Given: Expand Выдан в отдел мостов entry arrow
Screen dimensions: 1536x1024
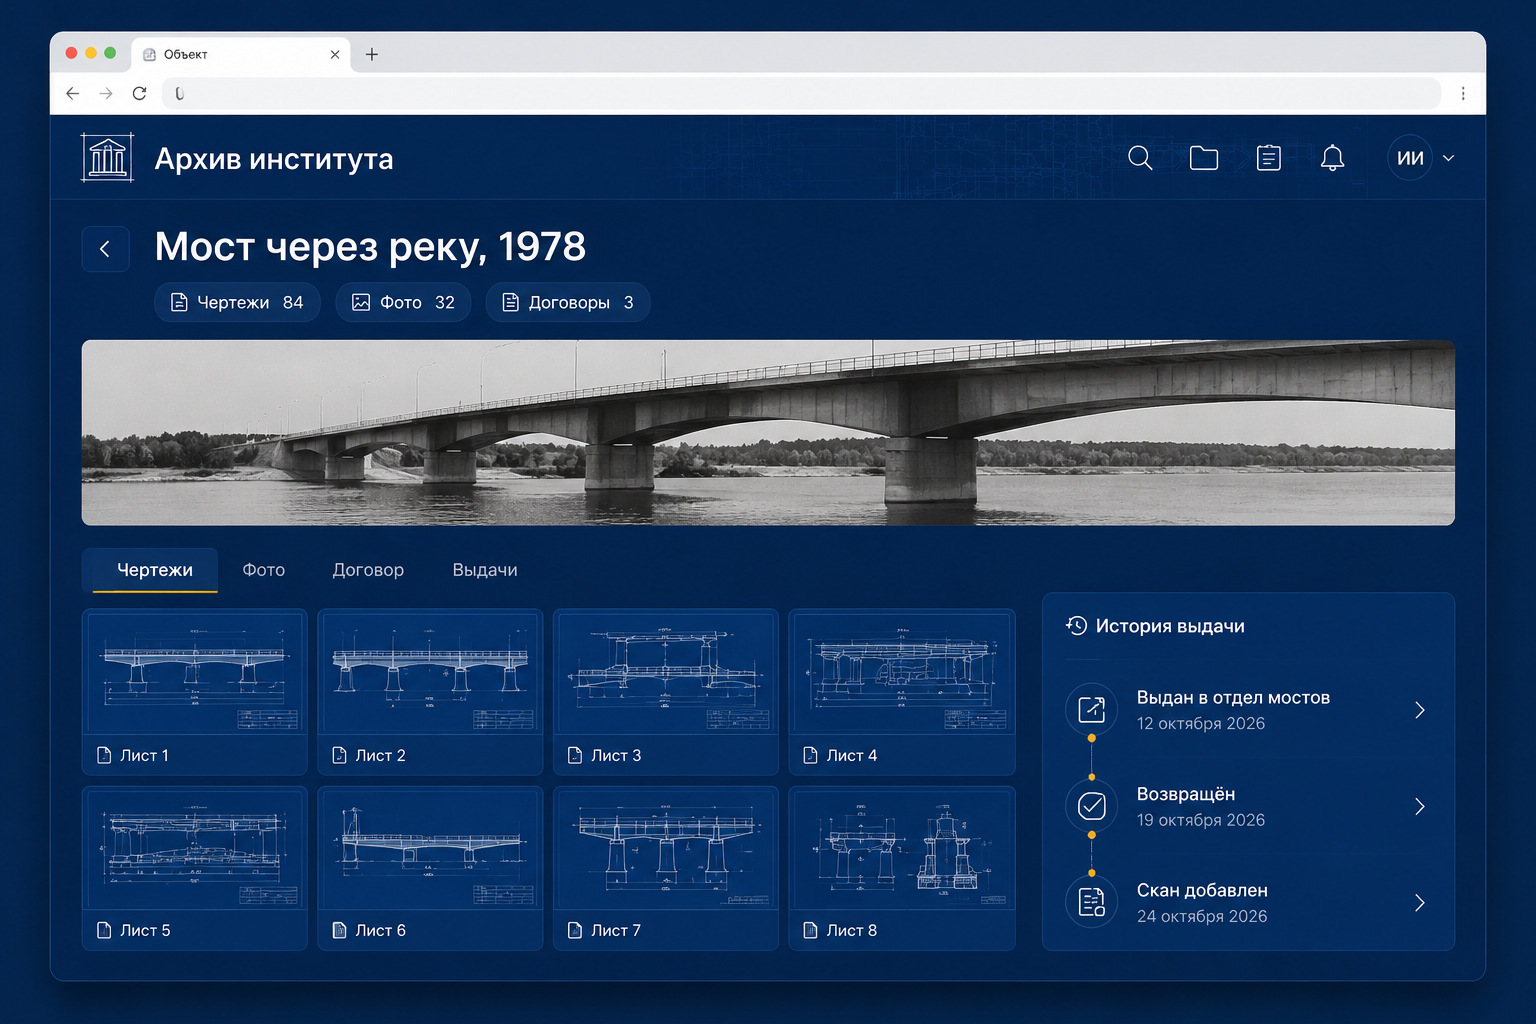Looking at the screenshot, I should click(1419, 710).
